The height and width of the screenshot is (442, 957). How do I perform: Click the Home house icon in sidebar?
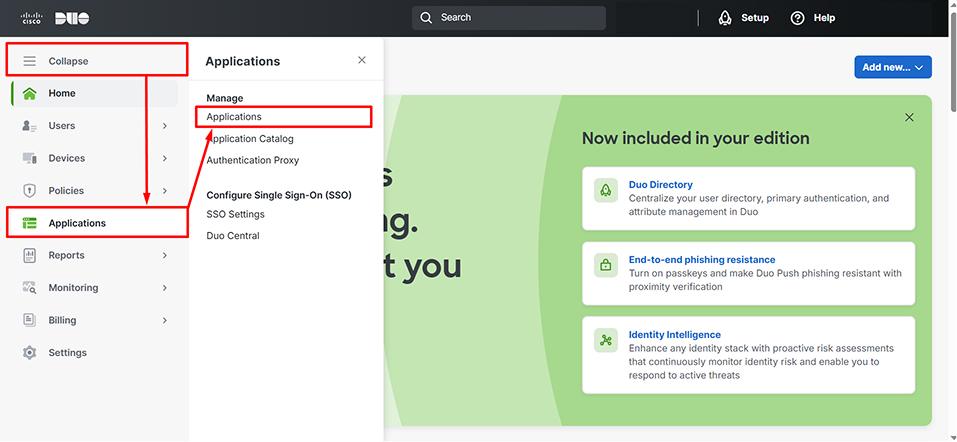click(30, 93)
